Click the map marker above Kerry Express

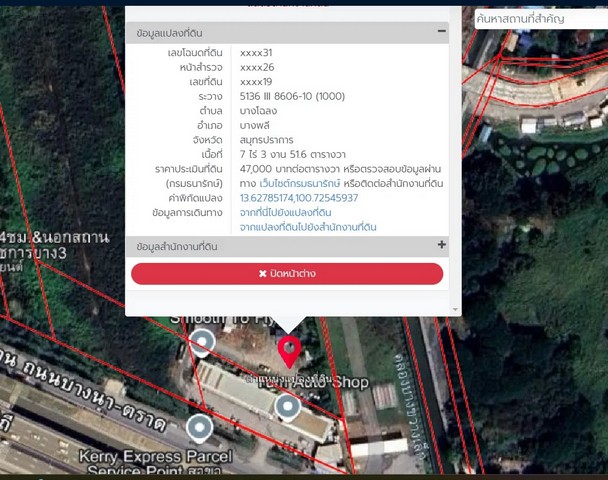(x=200, y=428)
